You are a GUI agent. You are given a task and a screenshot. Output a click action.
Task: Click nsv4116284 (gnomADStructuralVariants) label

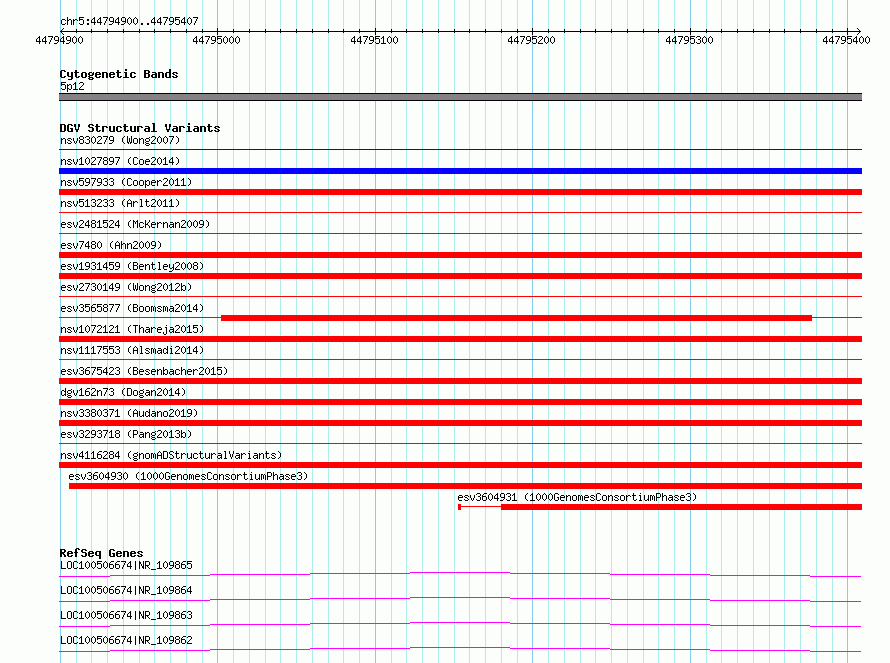pos(171,455)
